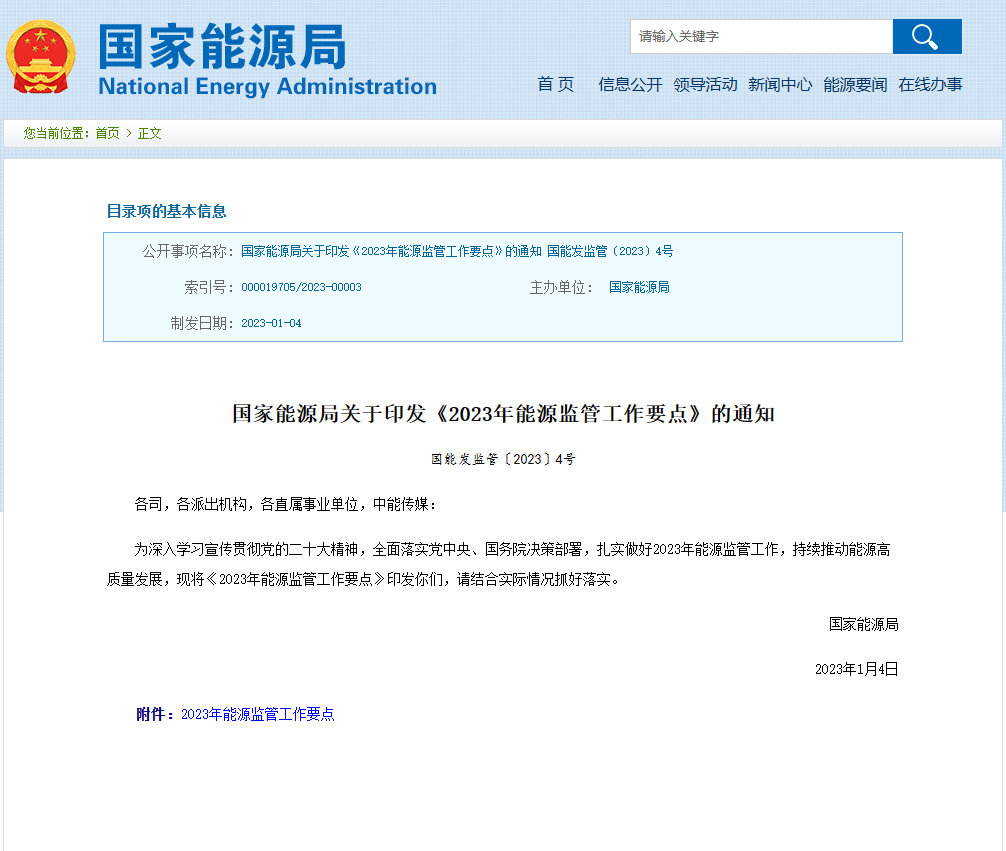Viewport: 1006px width, 851px height.
Task: Click the 国家能源局 signature line
Action: pos(864,624)
